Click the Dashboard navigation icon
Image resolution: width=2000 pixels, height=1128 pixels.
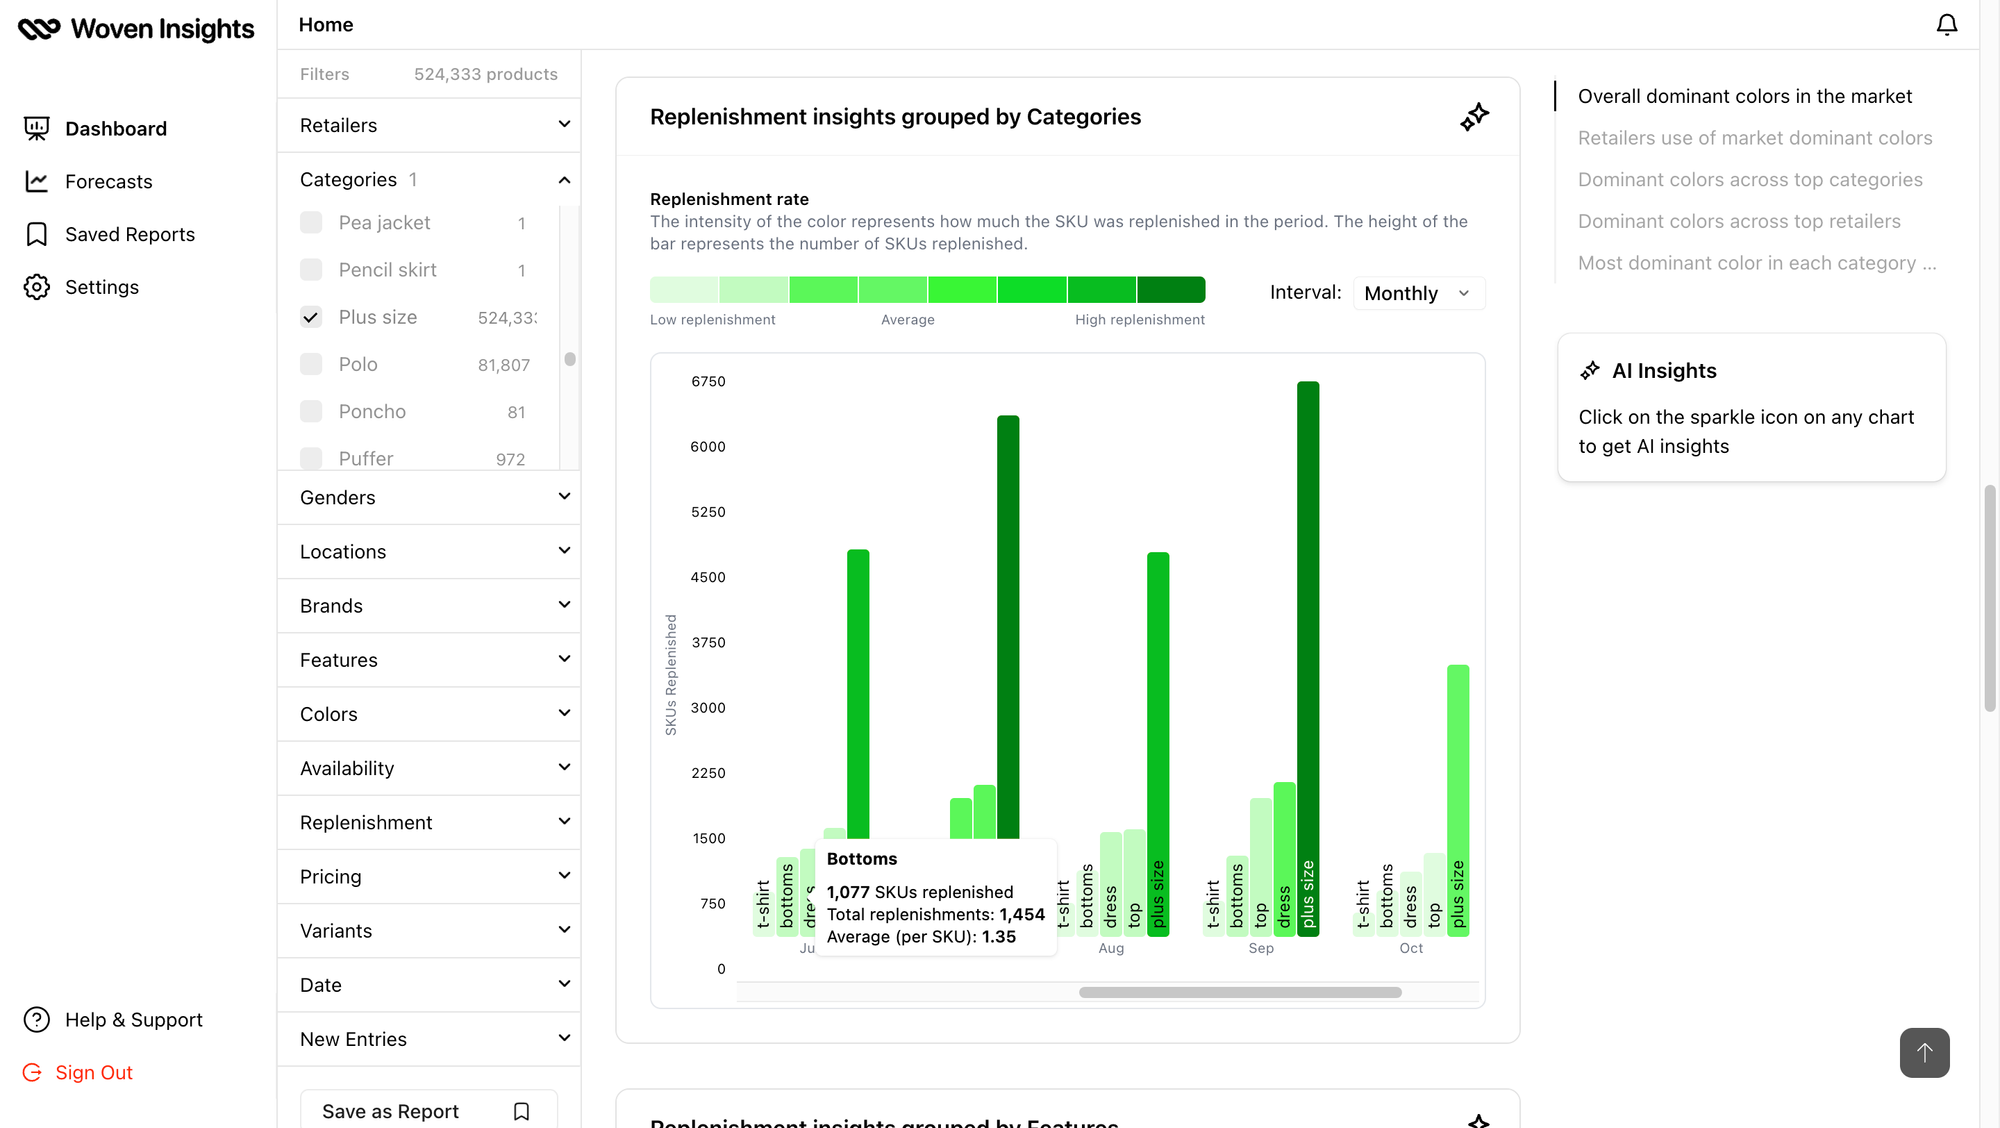(x=37, y=128)
